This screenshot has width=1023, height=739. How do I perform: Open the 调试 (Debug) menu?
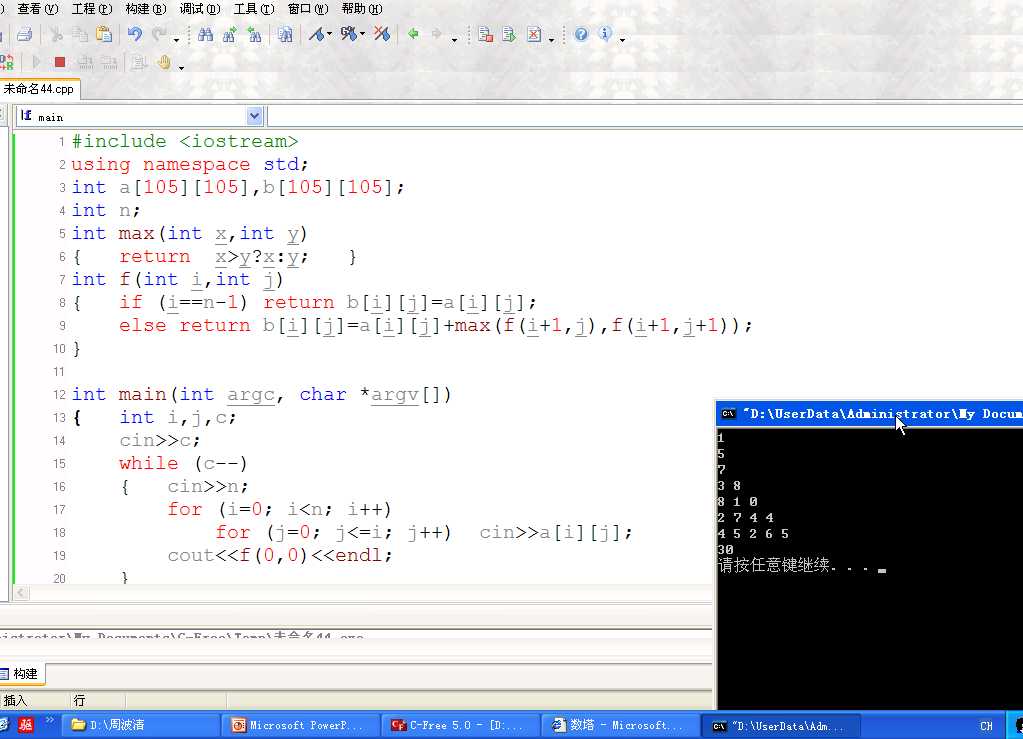[x=200, y=9]
